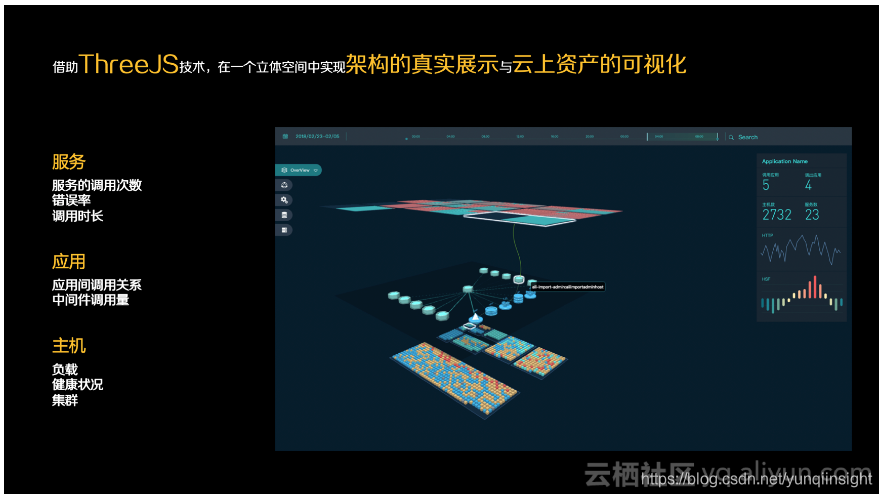
Task: Click the date range text in the top bar
Action: (318, 136)
